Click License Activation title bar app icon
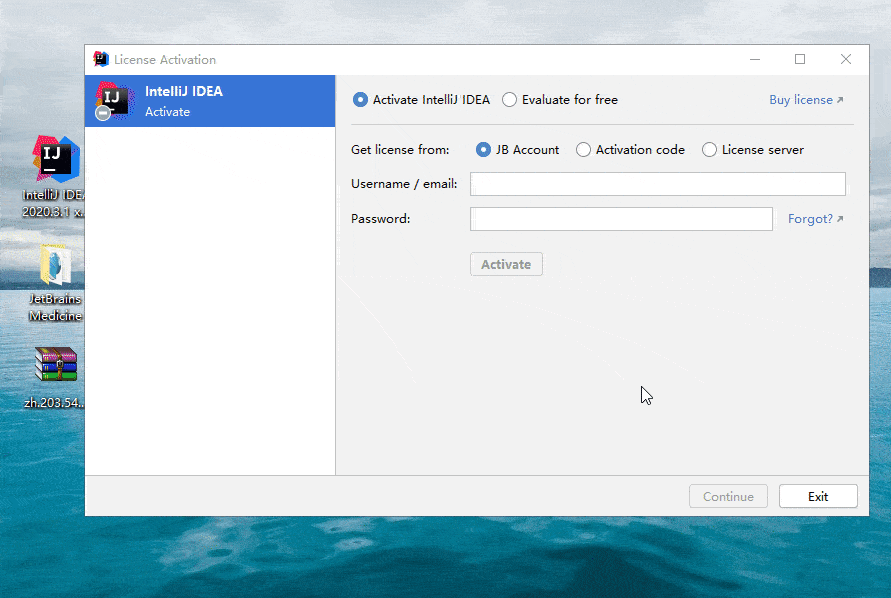 click(x=101, y=59)
